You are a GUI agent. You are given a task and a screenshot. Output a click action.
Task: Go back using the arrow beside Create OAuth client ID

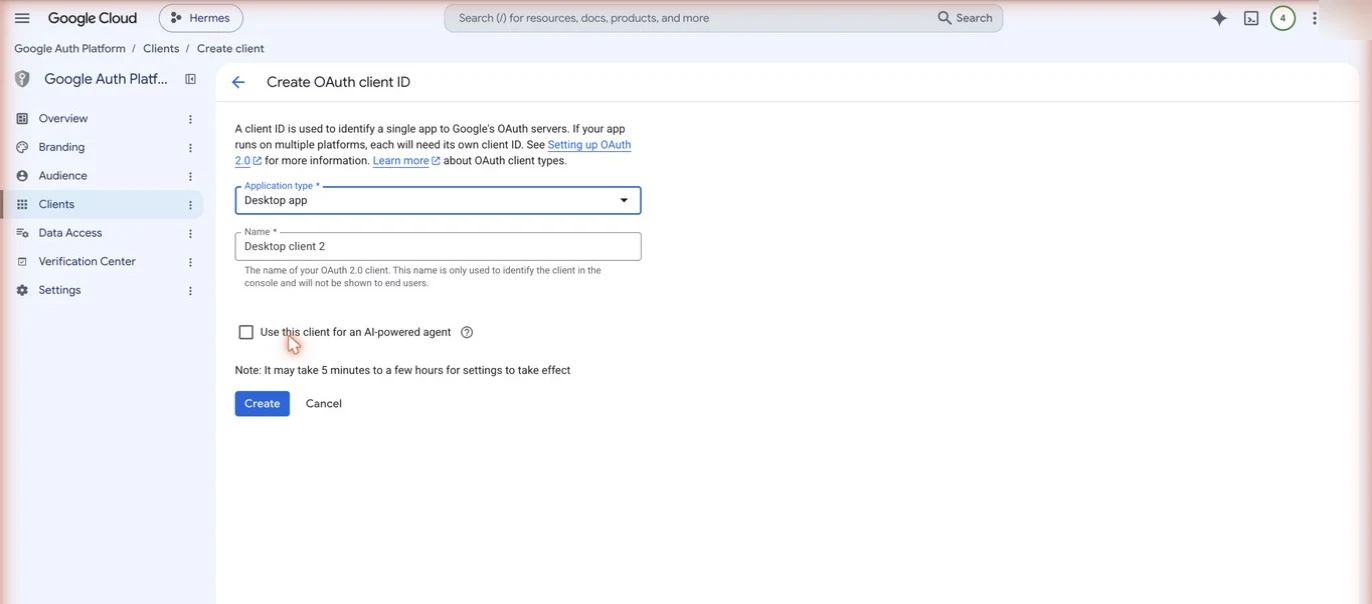(238, 82)
